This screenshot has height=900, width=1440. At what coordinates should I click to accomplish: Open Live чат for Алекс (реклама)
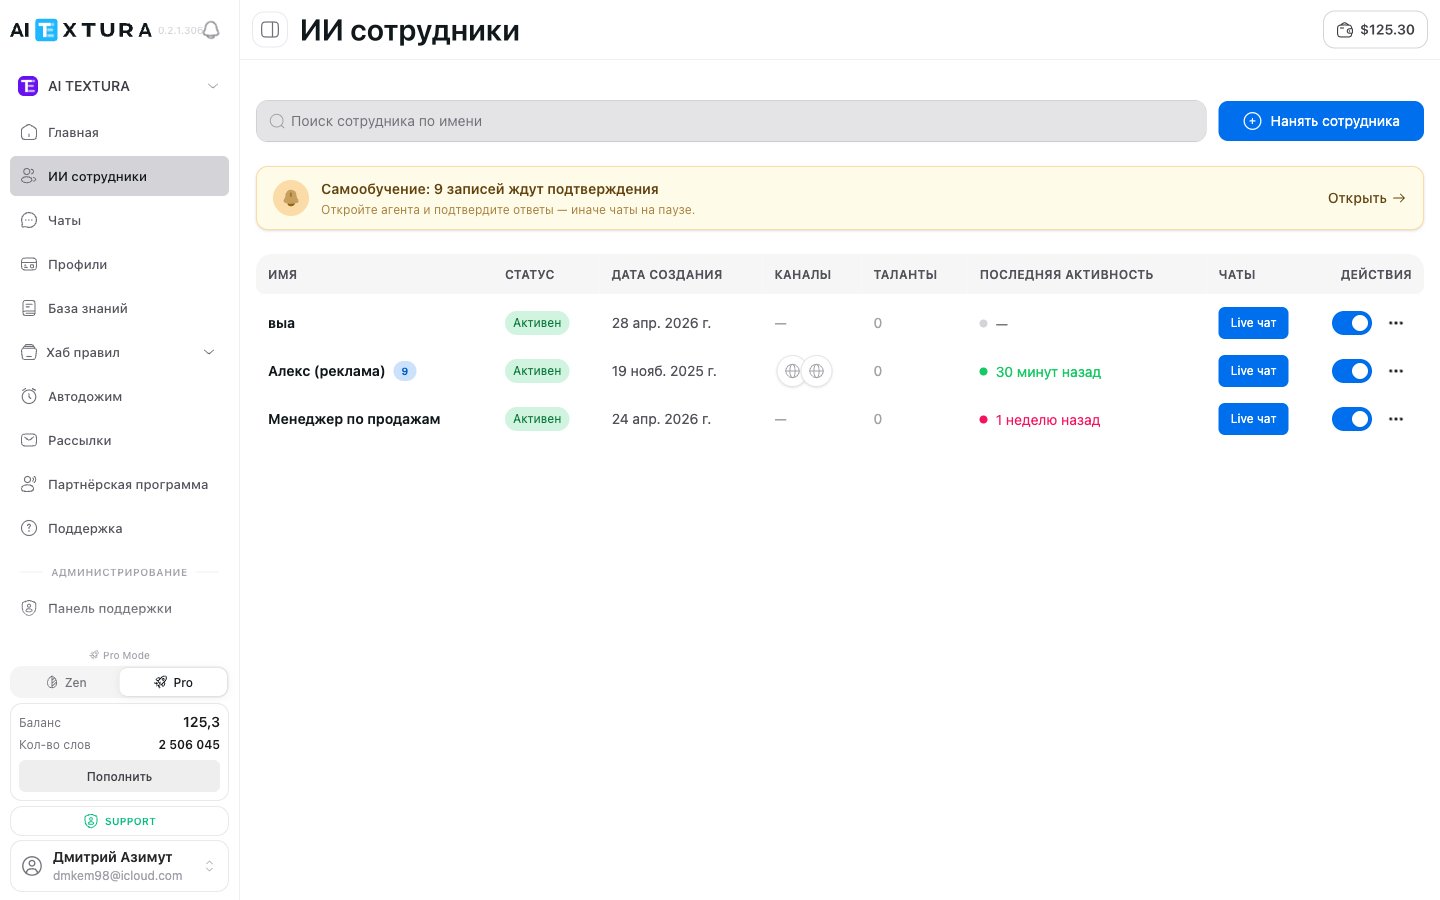tap(1253, 371)
